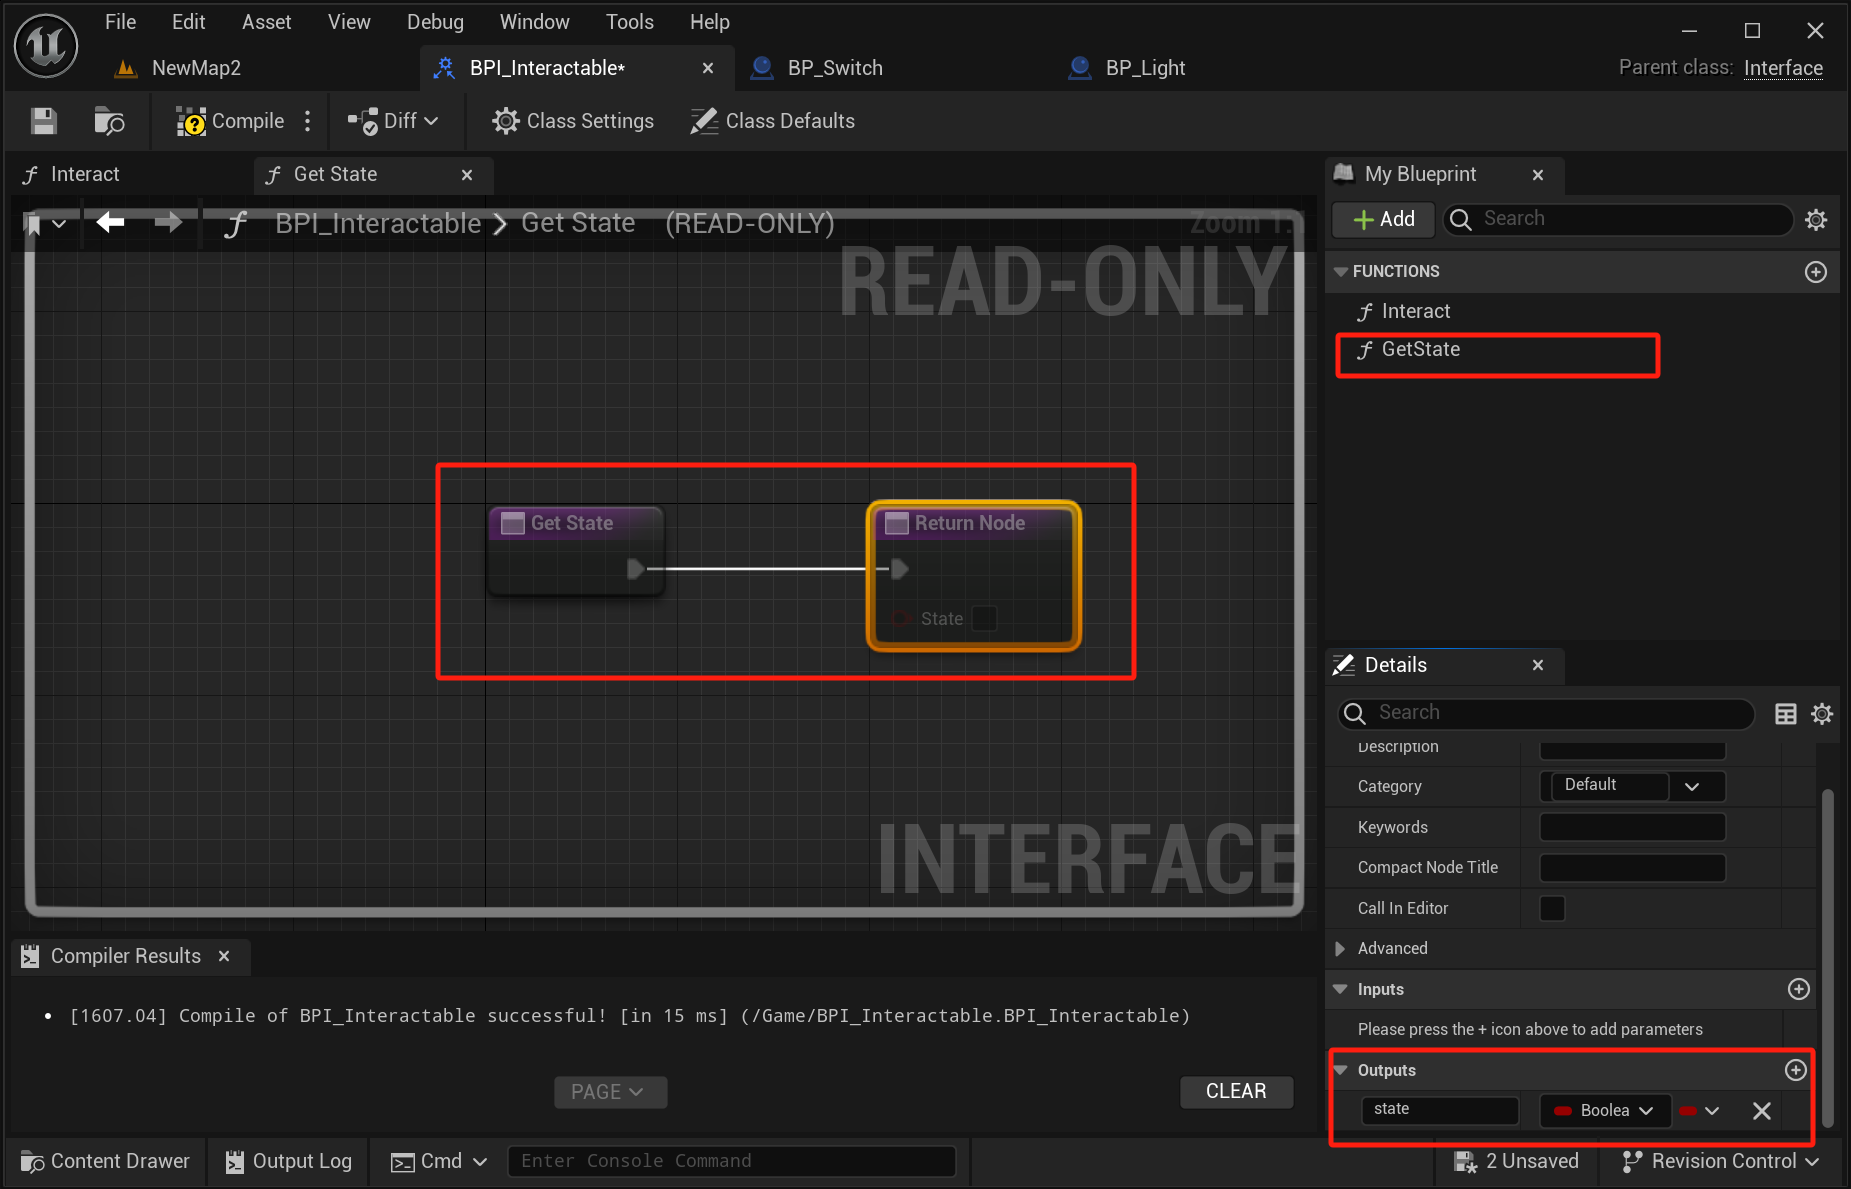
Task: Switch to the BP_Light tab
Action: 1145,68
